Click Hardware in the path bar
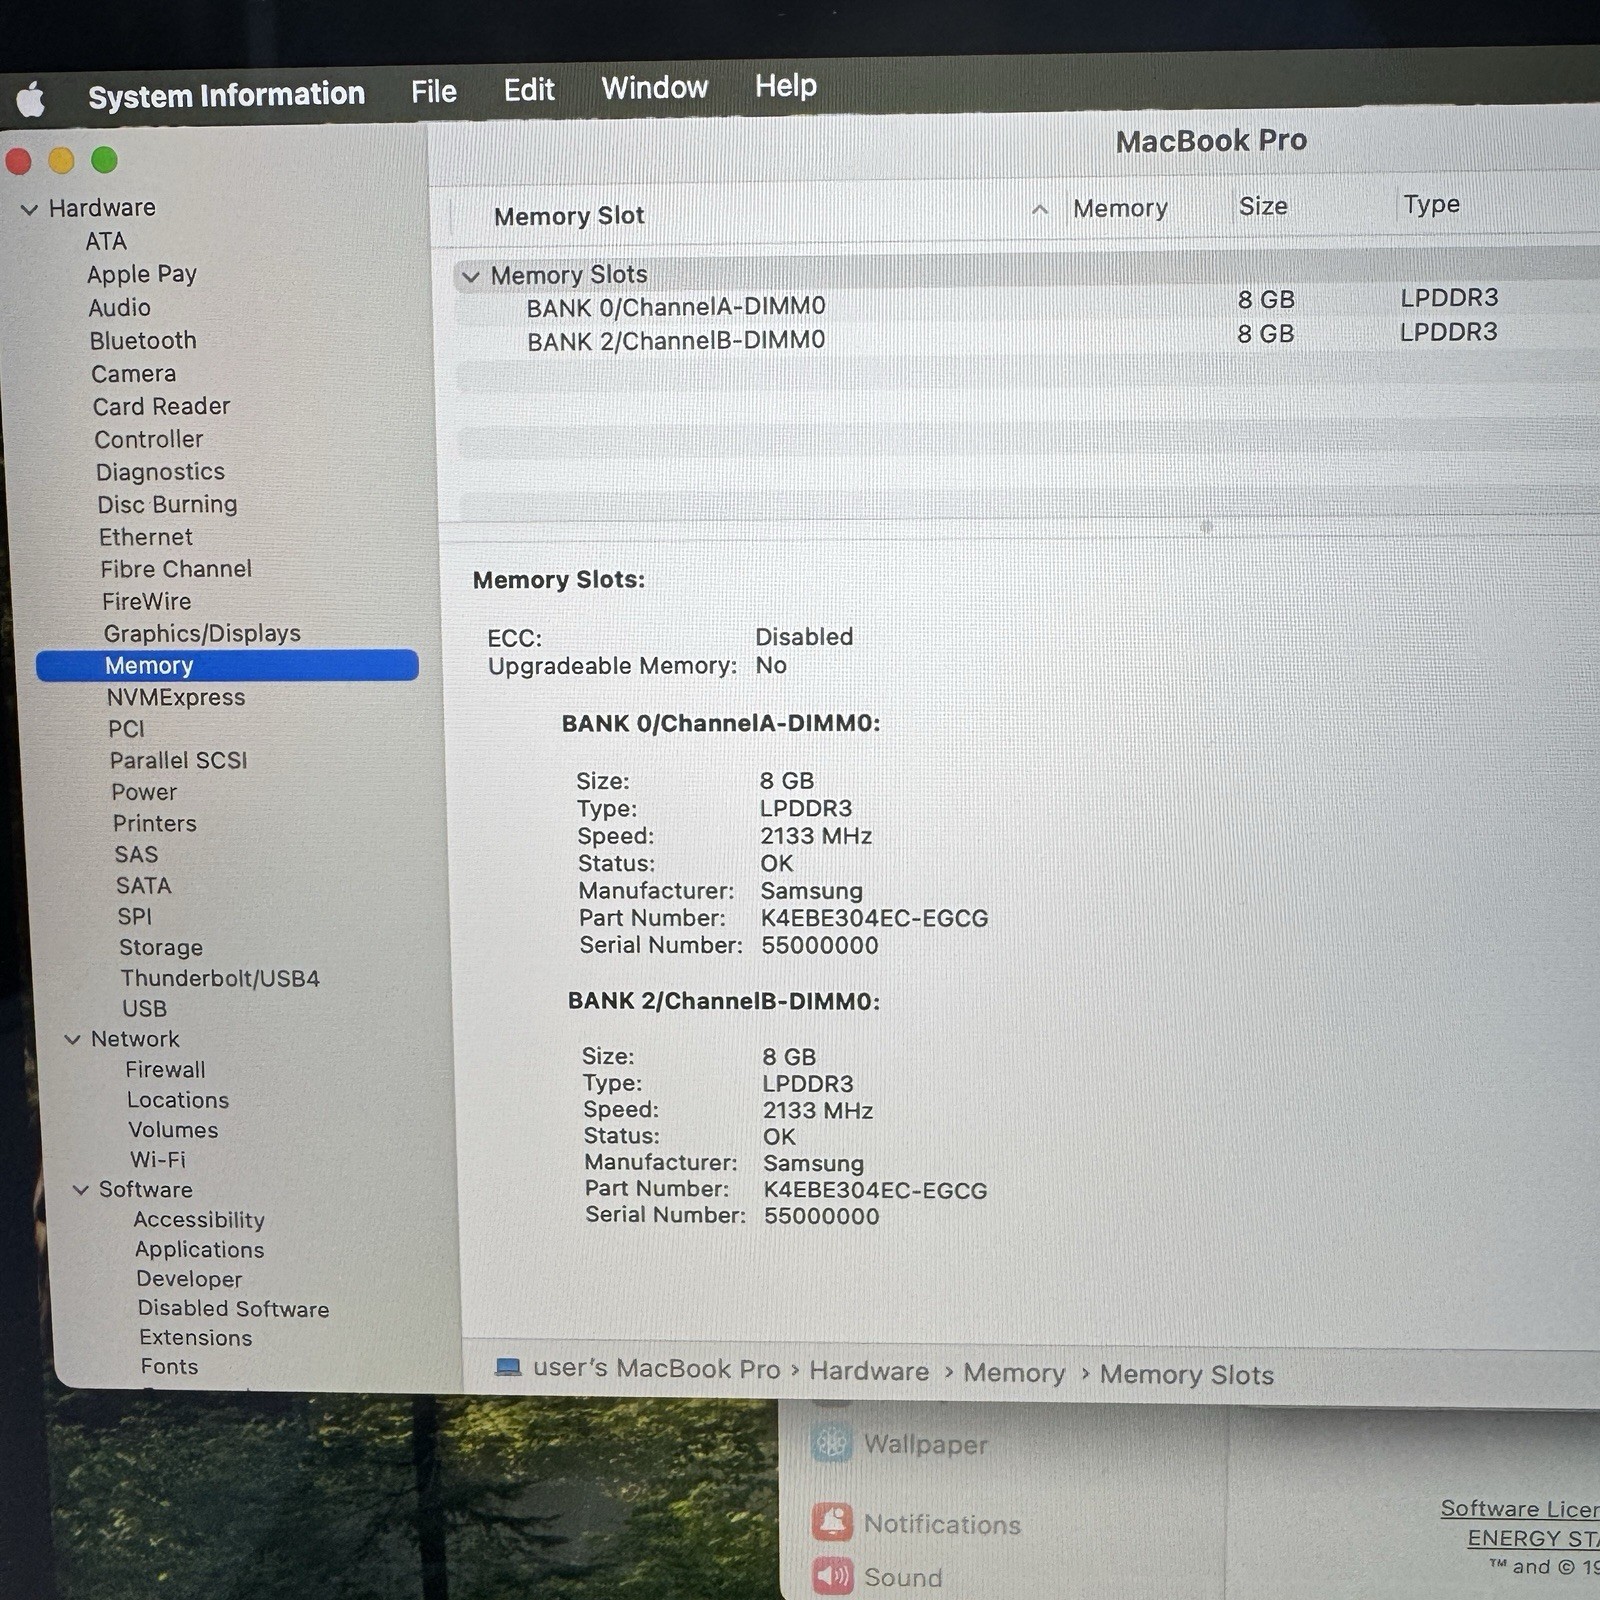 tap(869, 1371)
